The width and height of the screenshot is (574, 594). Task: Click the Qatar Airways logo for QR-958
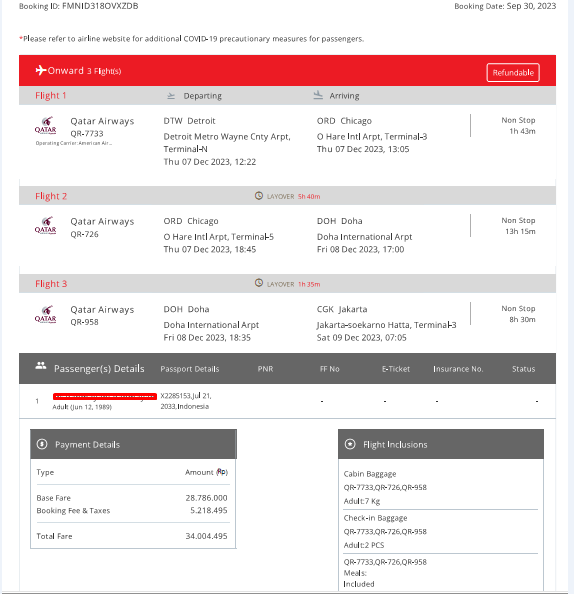pos(45,314)
